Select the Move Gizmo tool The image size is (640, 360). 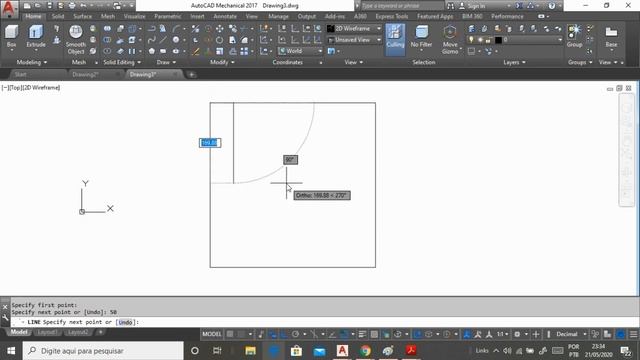(x=450, y=40)
